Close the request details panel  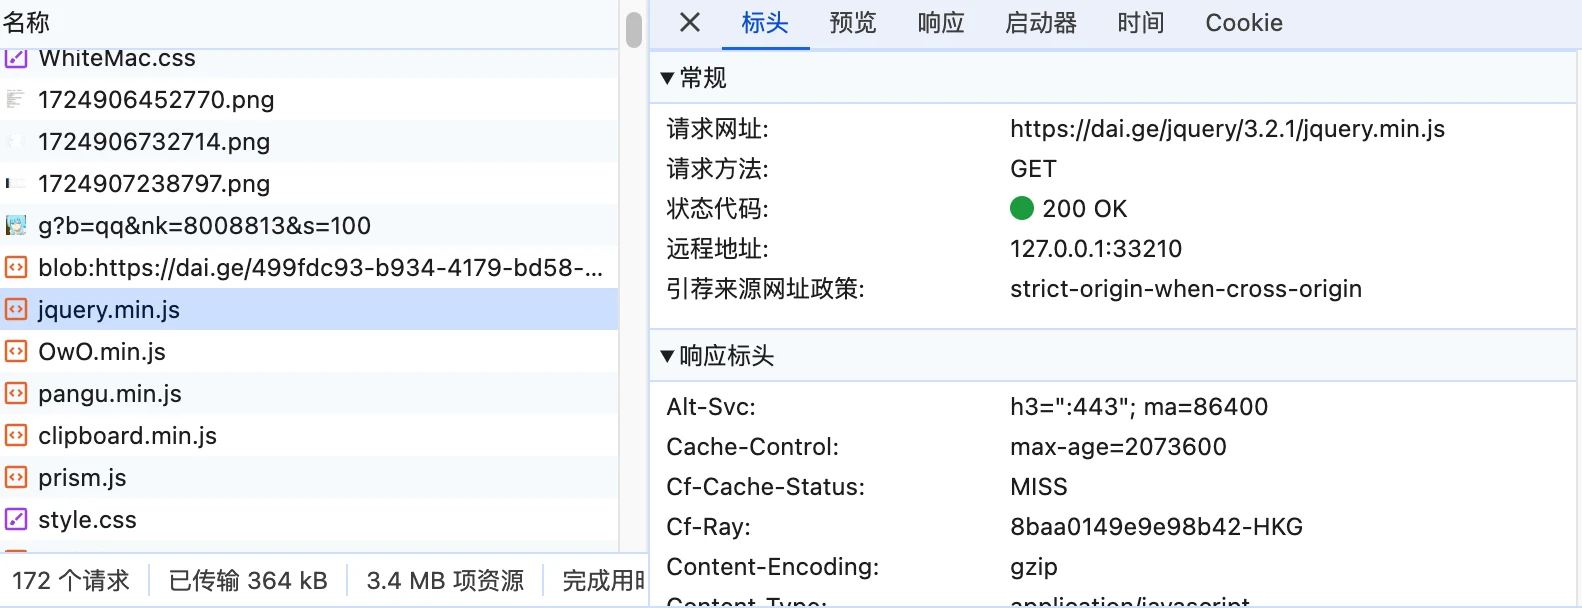pos(689,23)
